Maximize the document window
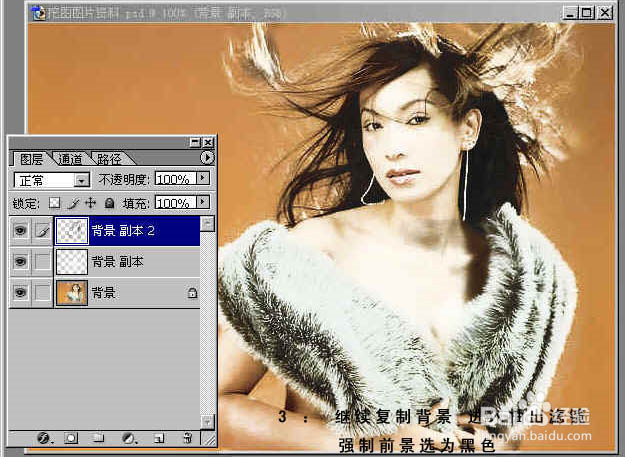The image size is (625, 457). point(587,13)
